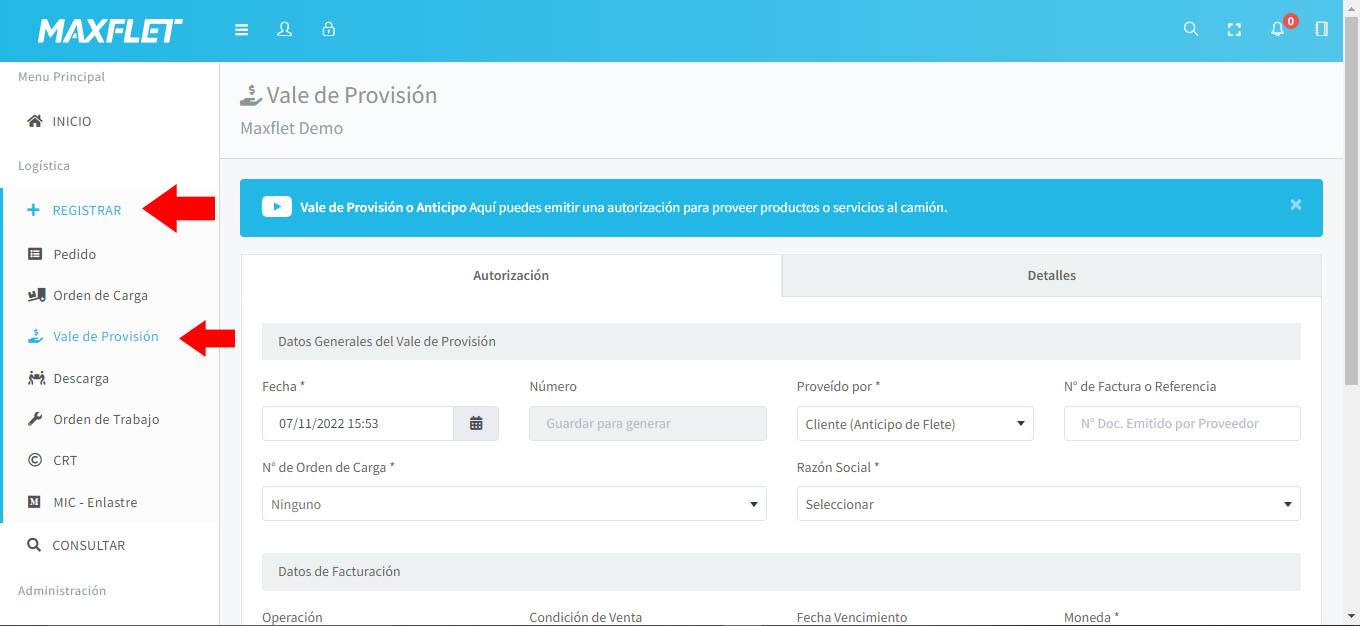Open the search magnifier icon

[x=1190, y=30]
